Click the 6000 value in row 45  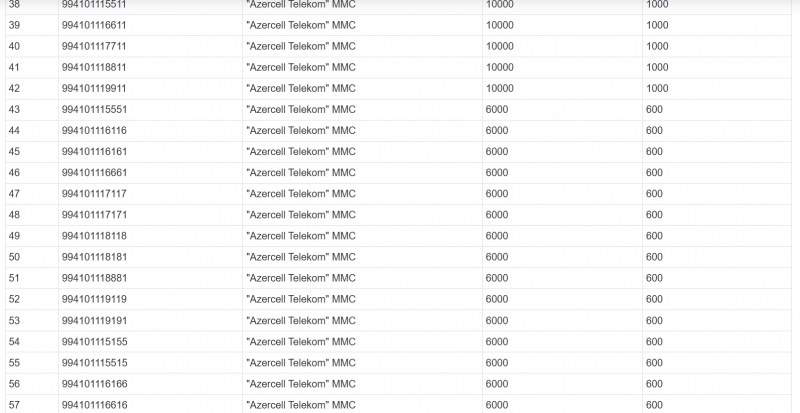[497, 152]
